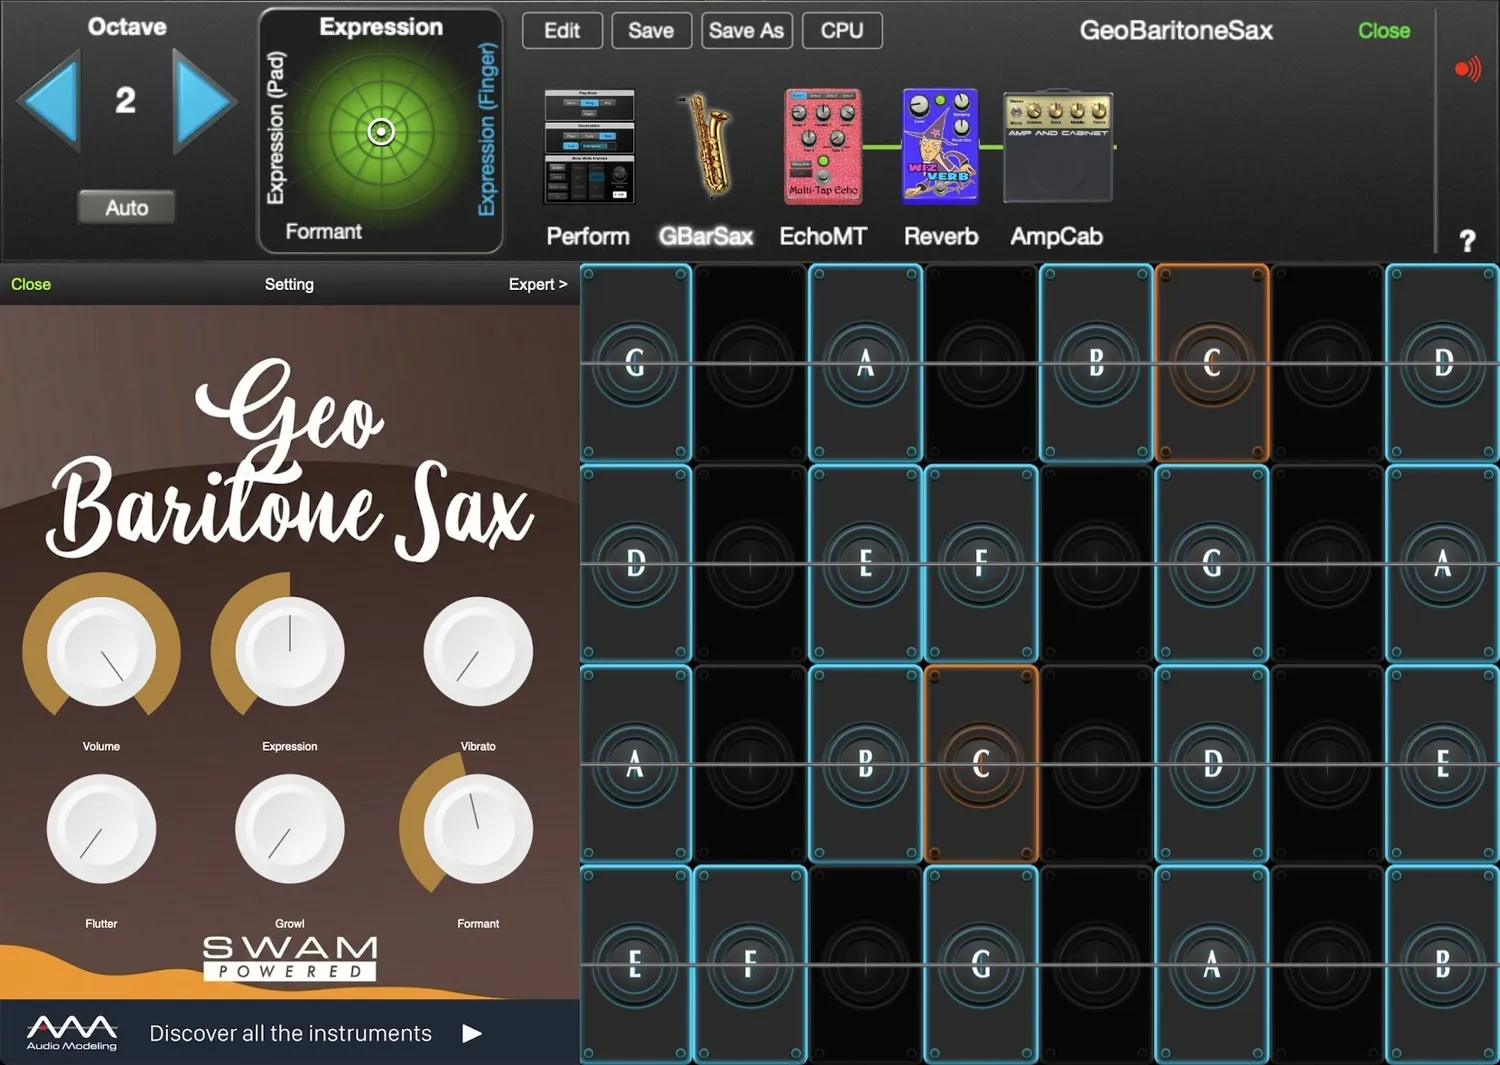Open the EchoMT Multi-Tap Echo pedal
1500x1065 pixels.
823,146
